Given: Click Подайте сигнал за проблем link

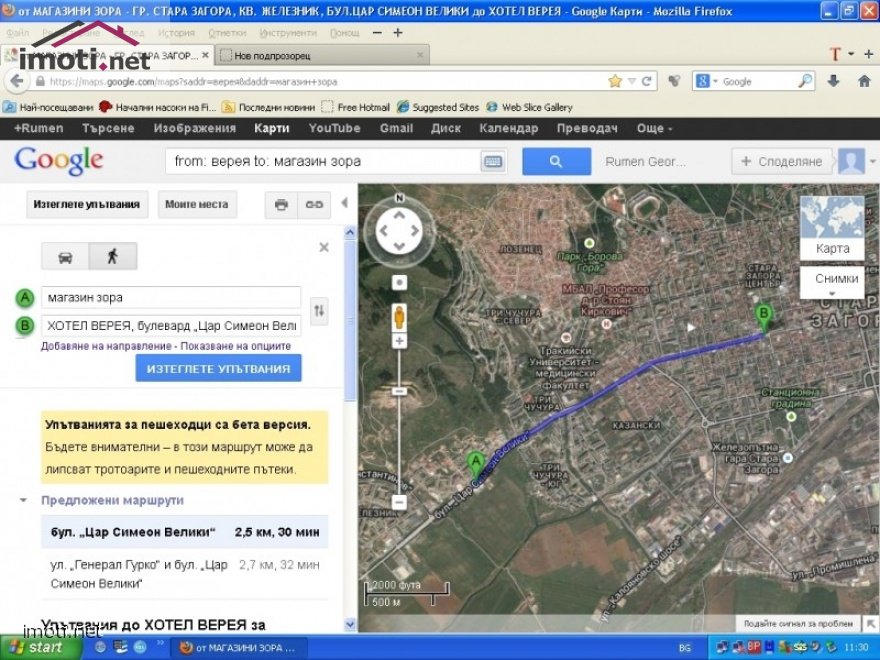Looking at the screenshot, I should [x=798, y=624].
